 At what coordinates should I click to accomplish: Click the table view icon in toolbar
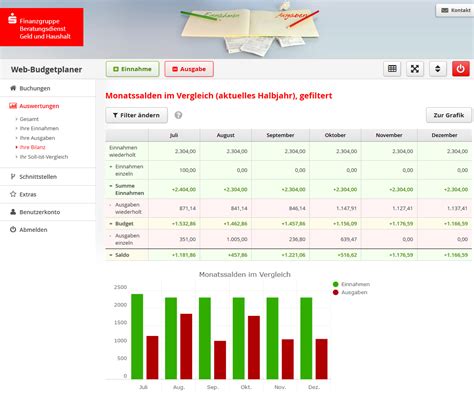[392, 69]
